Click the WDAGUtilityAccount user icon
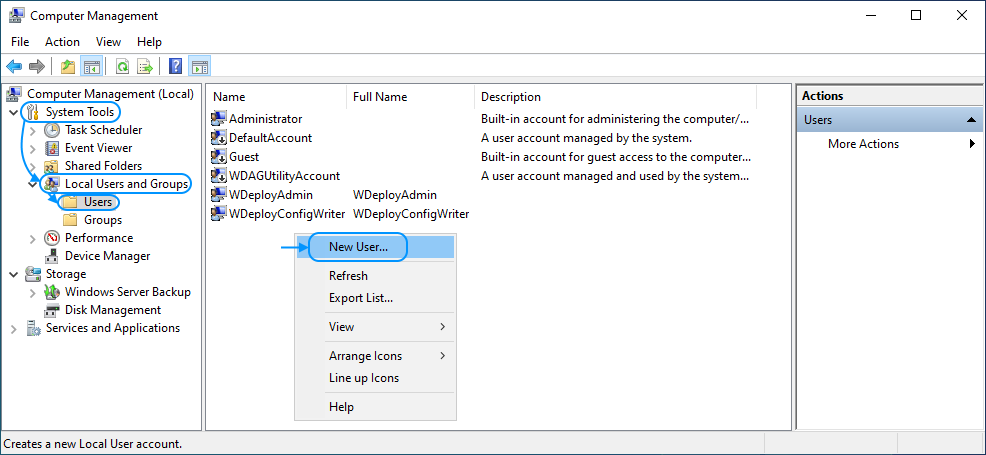 [x=219, y=176]
